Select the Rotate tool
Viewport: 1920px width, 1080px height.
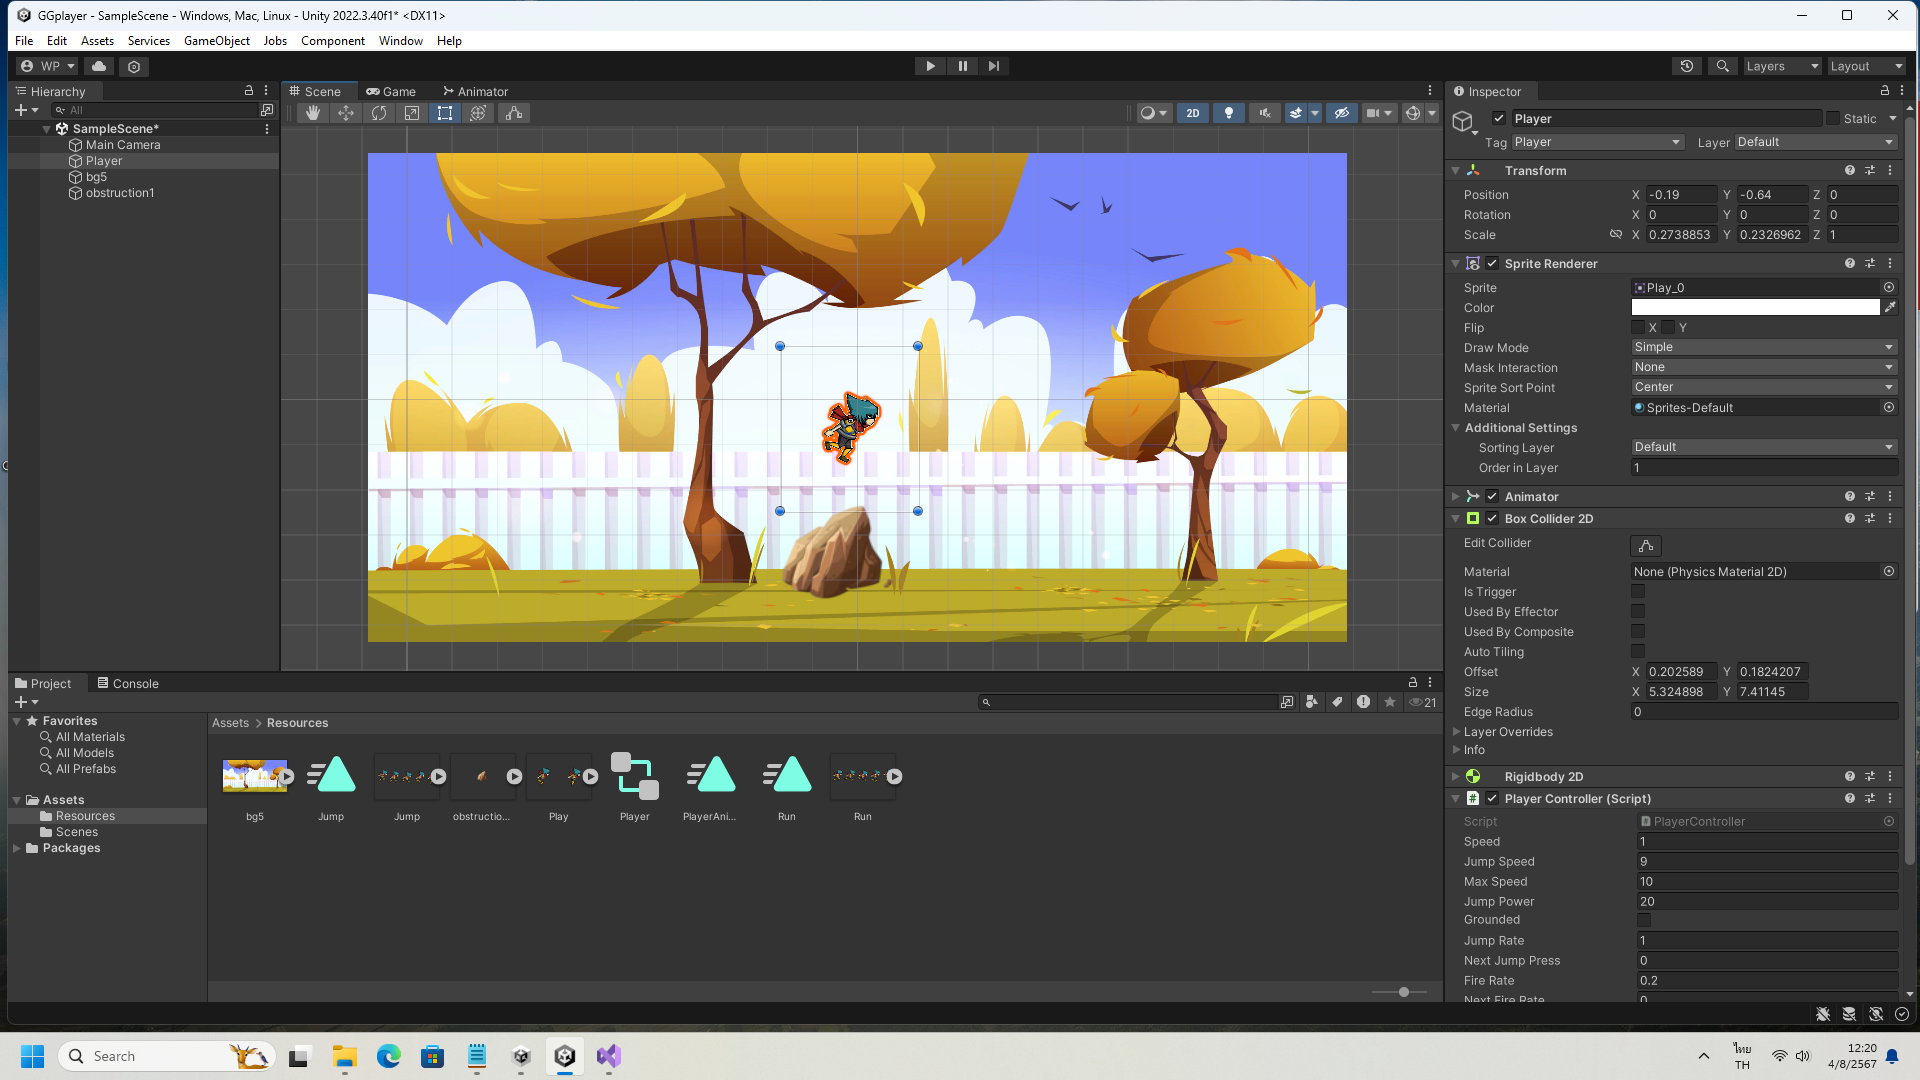[x=378, y=113]
